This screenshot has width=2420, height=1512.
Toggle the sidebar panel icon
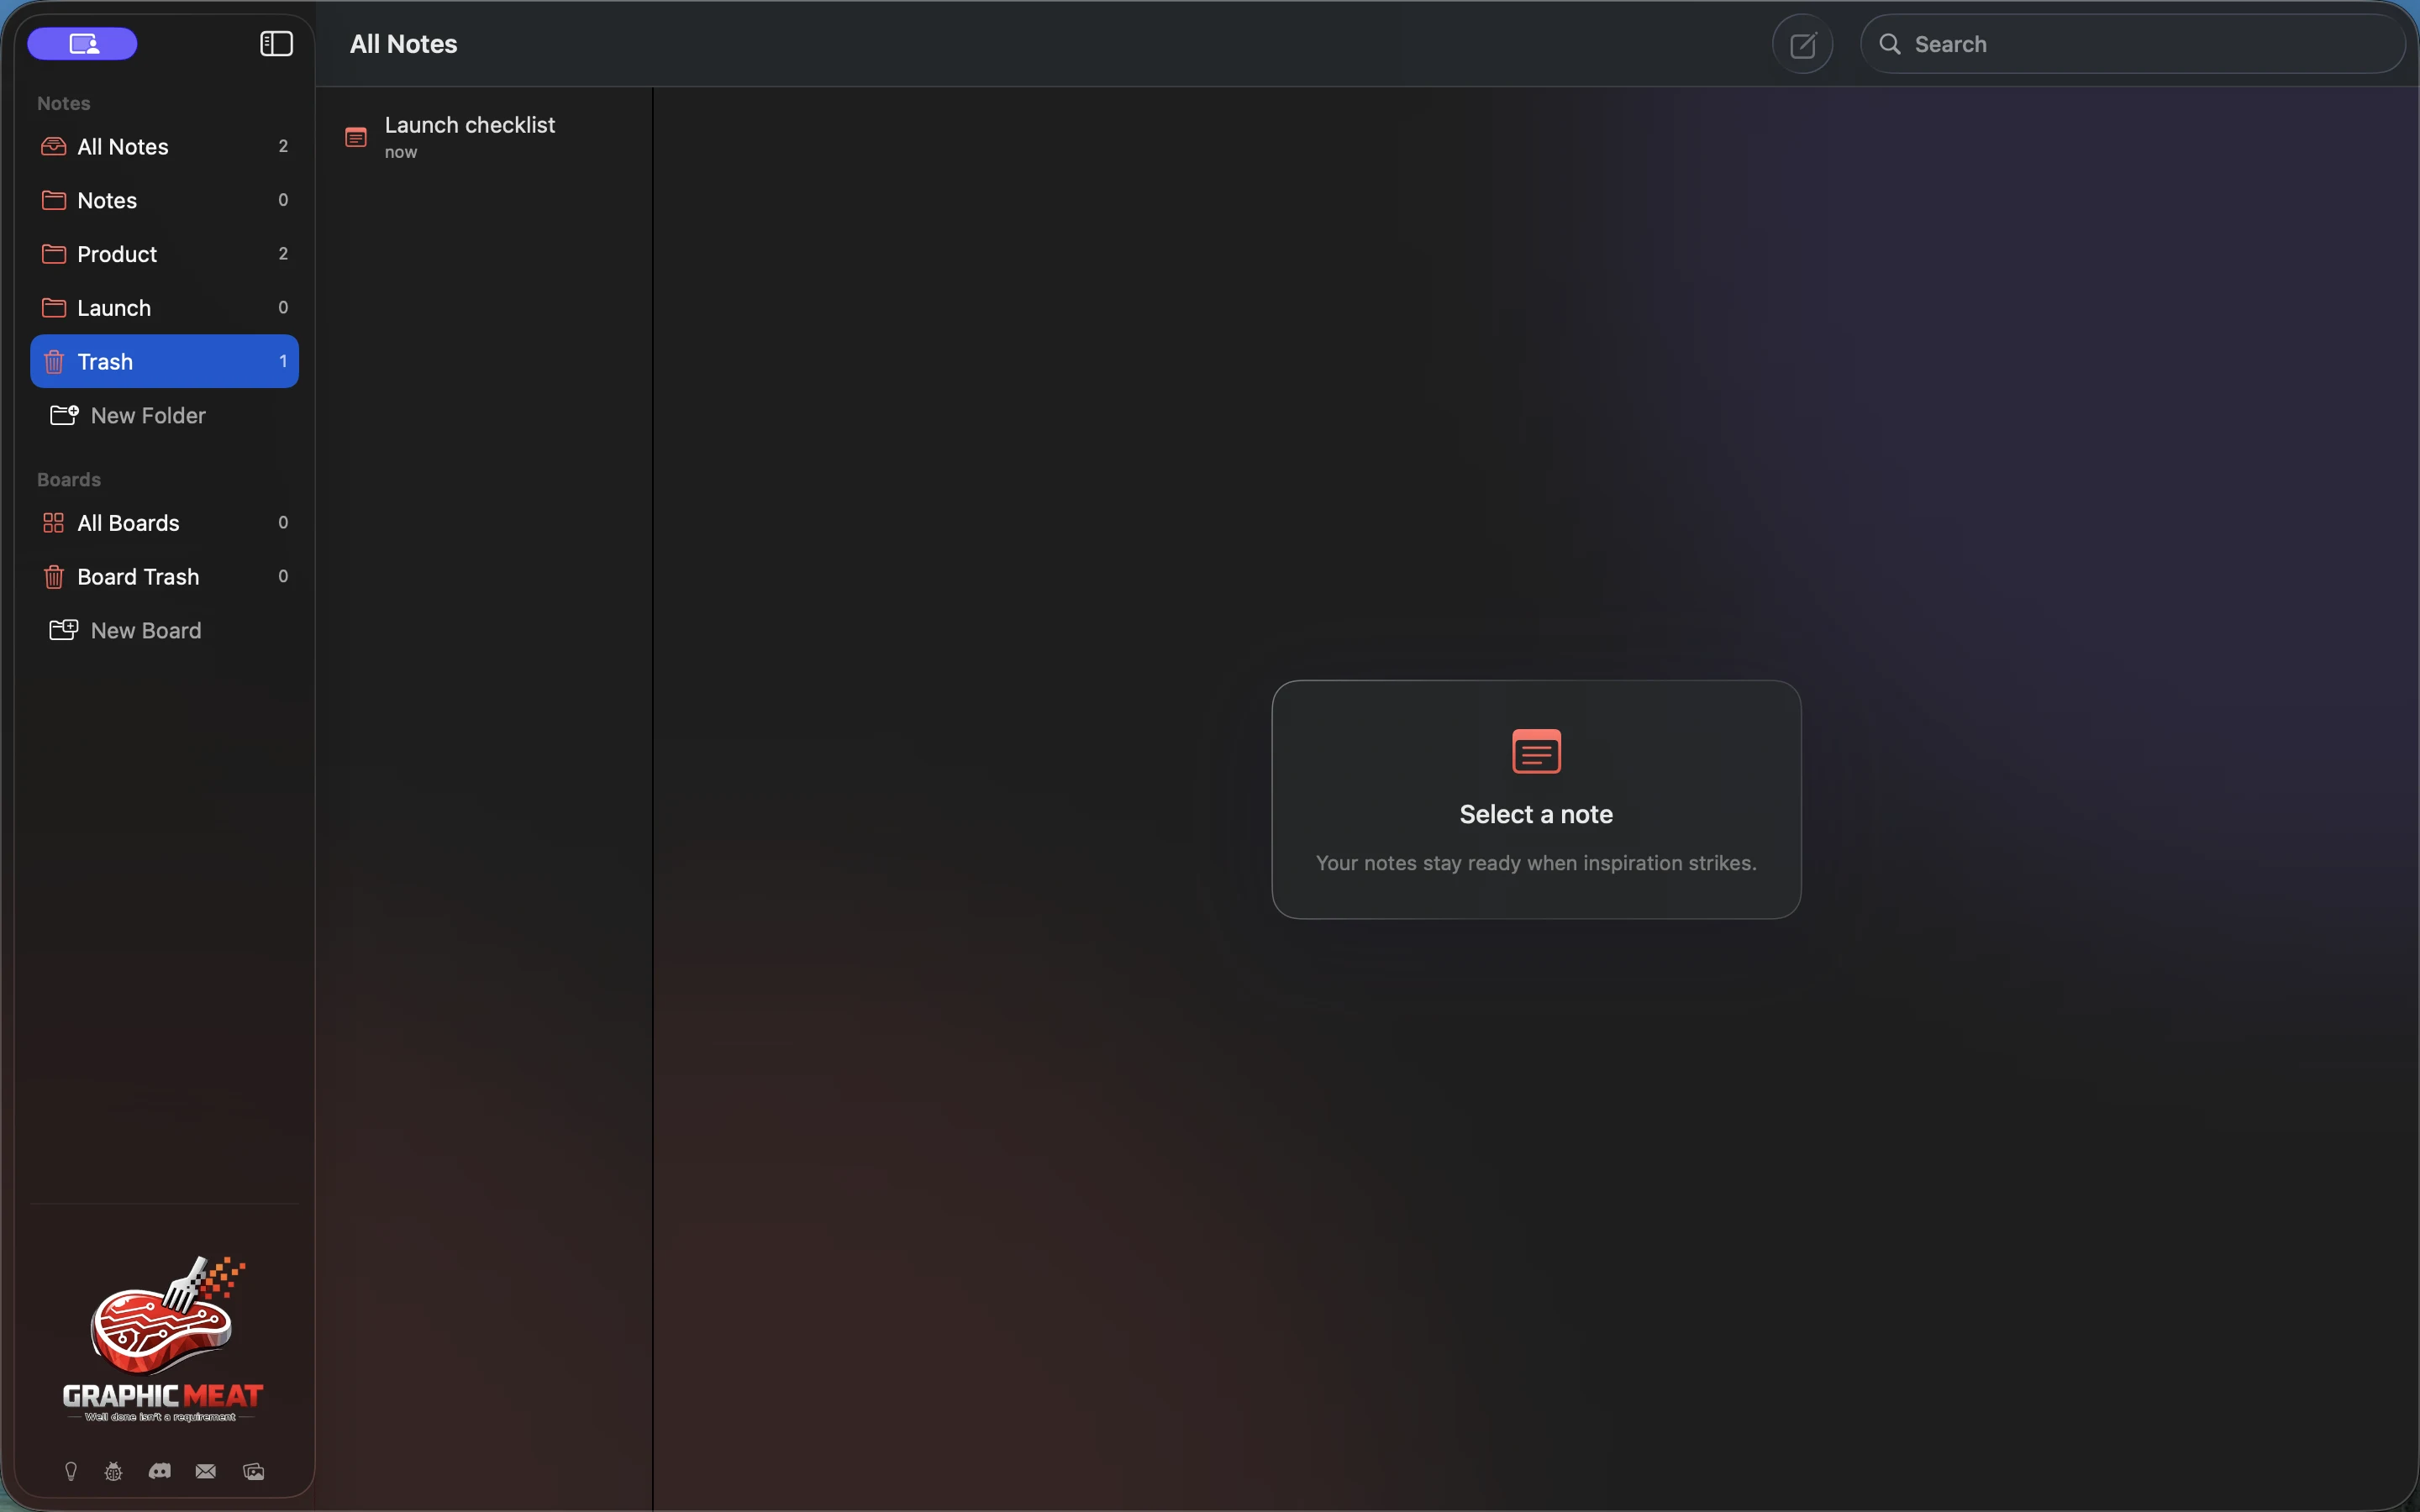coord(276,44)
